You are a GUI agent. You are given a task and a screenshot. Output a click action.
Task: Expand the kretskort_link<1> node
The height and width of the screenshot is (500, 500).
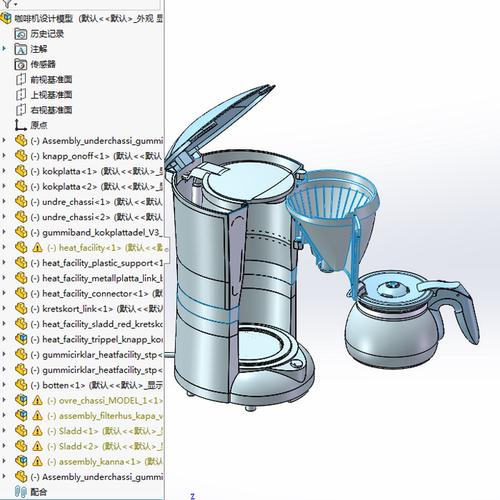pos(4,308)
